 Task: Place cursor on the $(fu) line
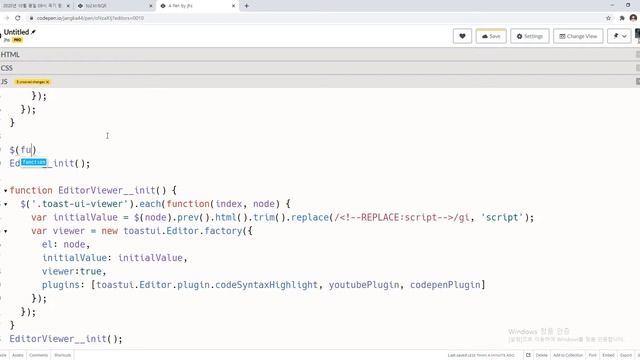click(23, 150)
